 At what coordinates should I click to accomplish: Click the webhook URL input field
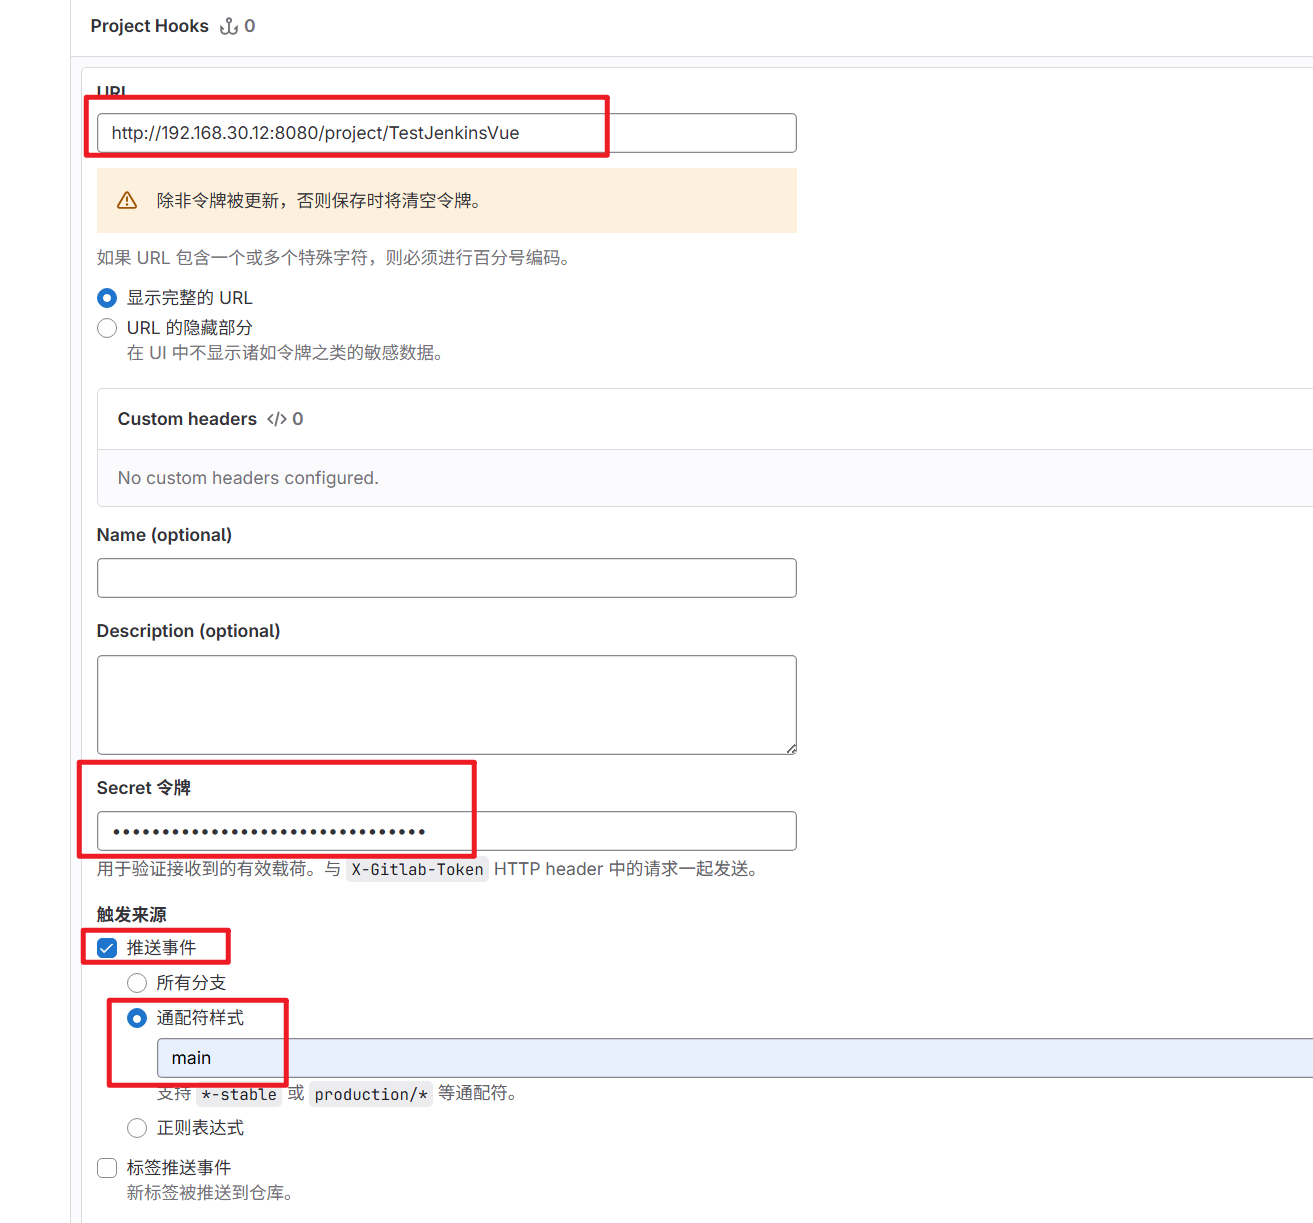[x=446, y=133]
